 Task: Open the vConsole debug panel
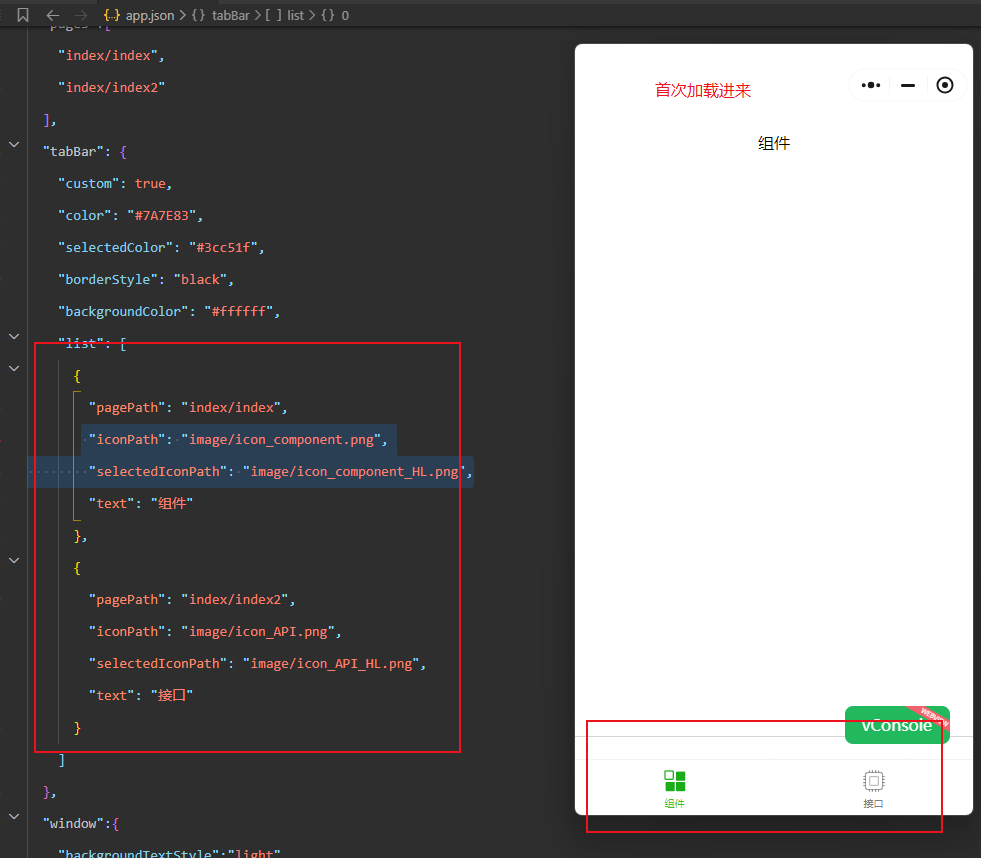point(897,725)
